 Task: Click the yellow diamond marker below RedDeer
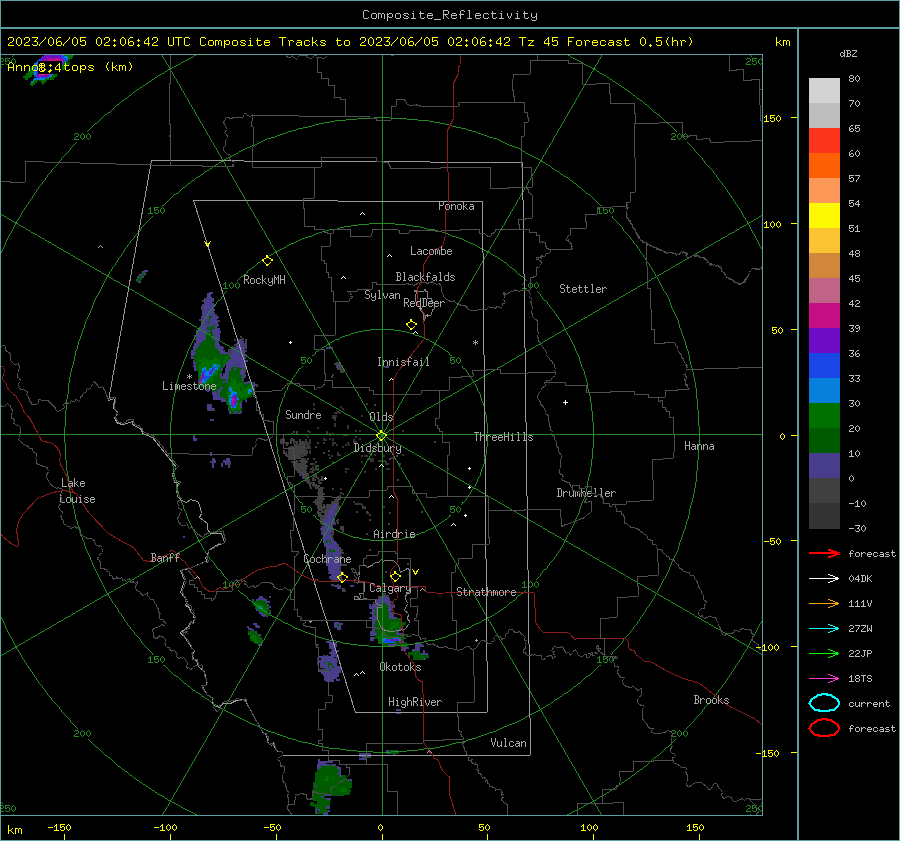click(x=411, y=325)
